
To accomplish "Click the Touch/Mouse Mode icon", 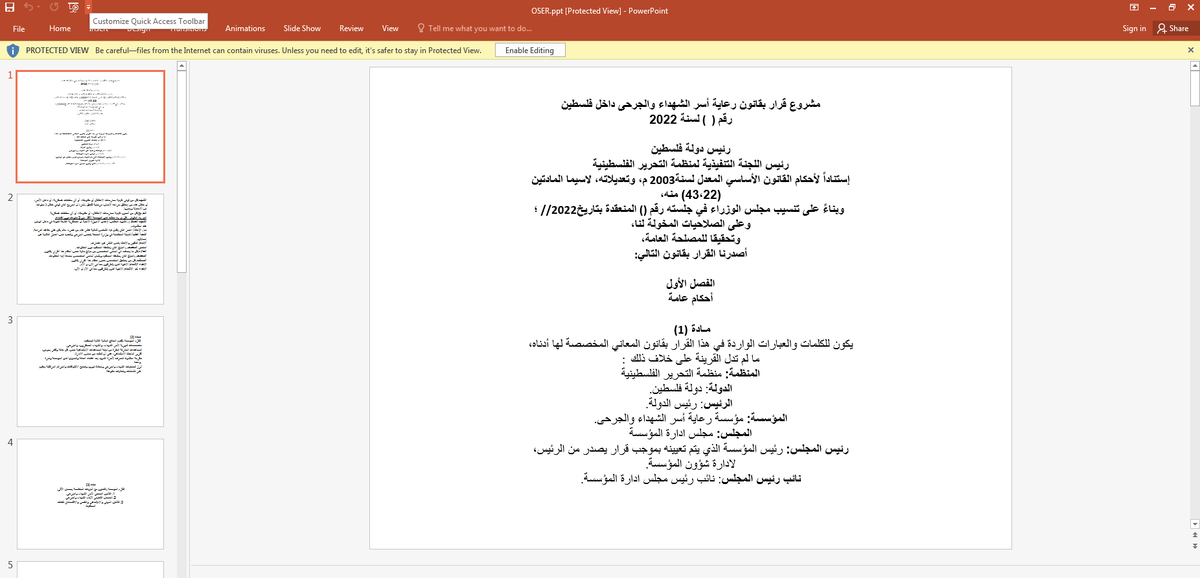I will coord(72,9).
